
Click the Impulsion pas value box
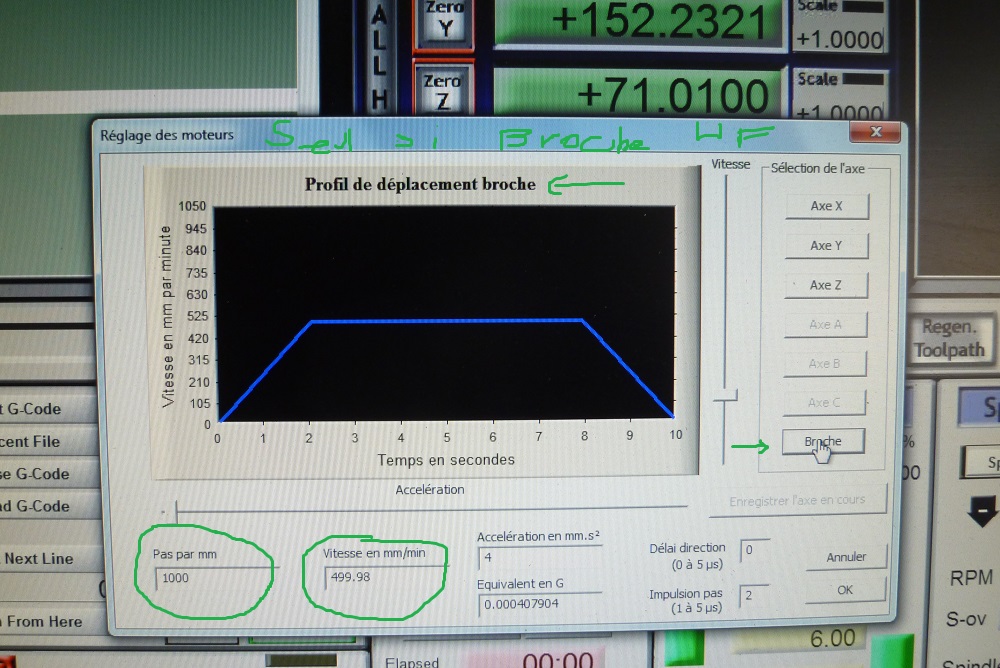coord(754,596)
